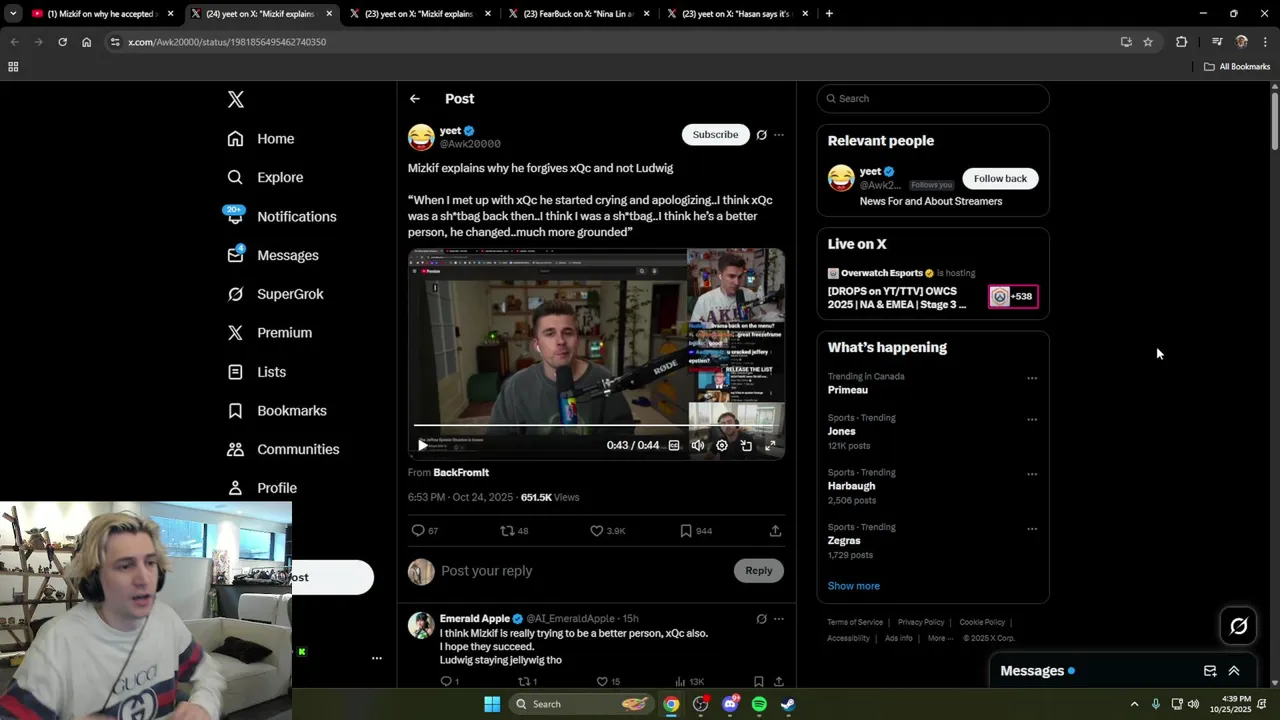Toggle captions on the video player
Image resolution: width=1280 pixels, height=720 pixels.
674,446
